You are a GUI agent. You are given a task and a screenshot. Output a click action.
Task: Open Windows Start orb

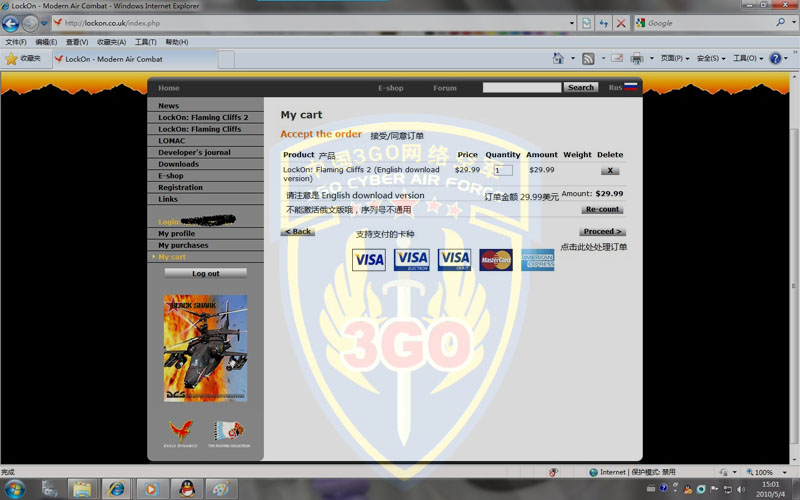(14, 489)
